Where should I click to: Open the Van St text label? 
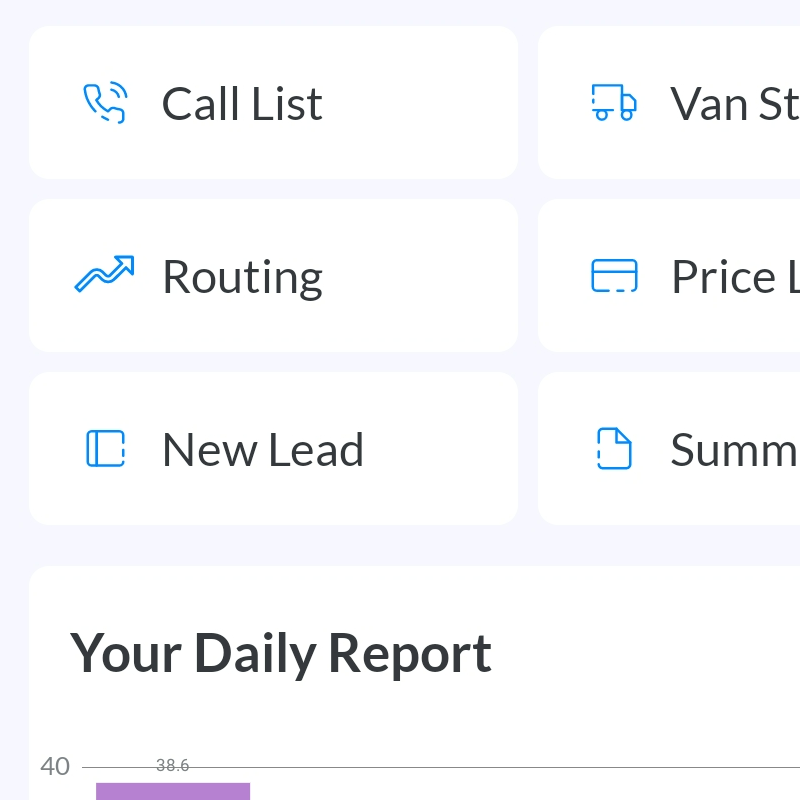735,104
